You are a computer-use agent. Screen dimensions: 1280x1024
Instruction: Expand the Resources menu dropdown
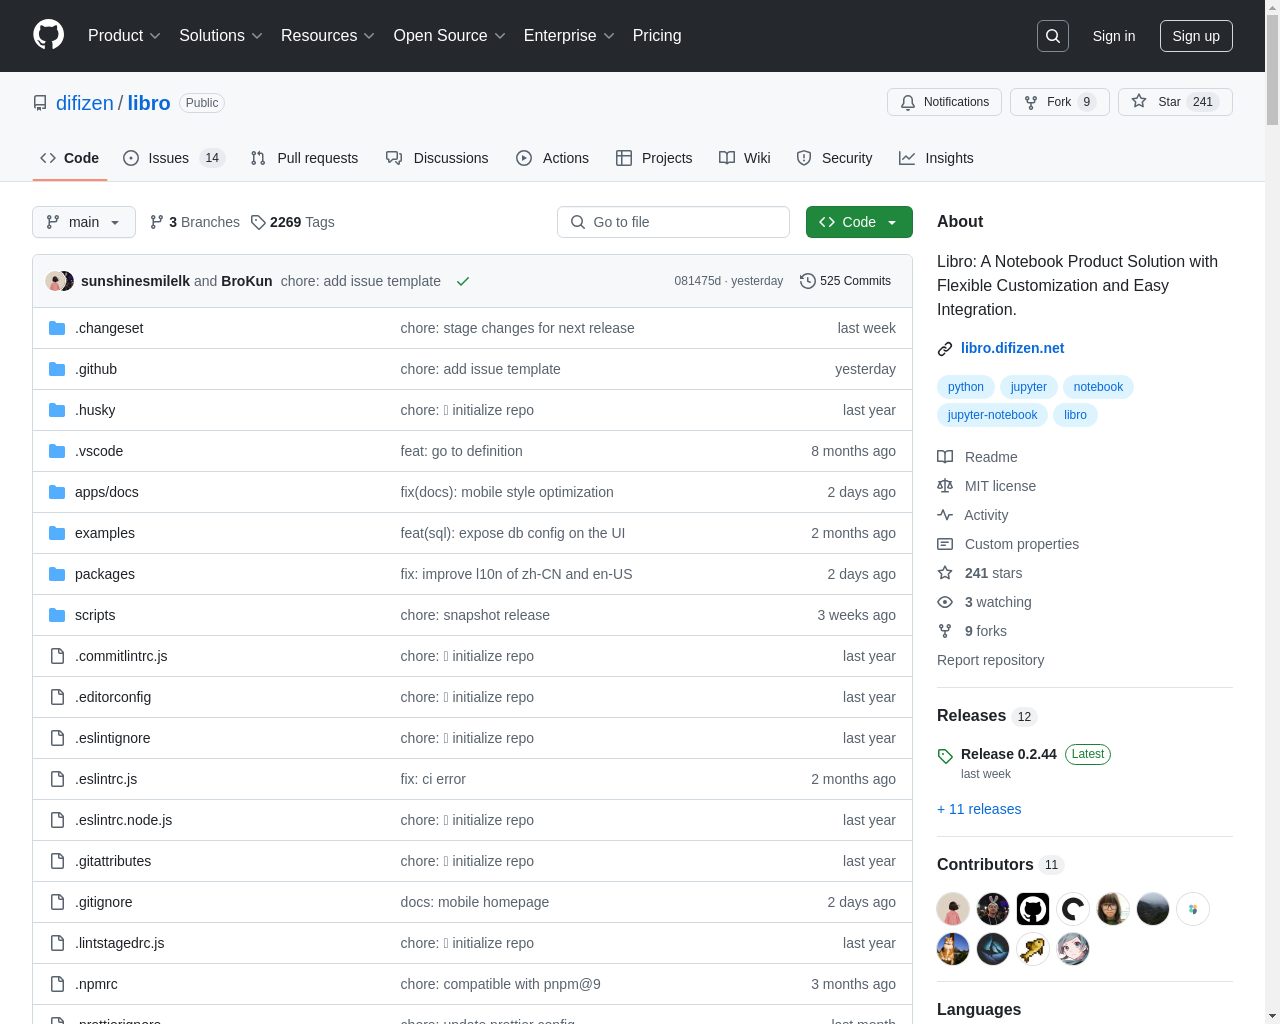click(328, 36)
